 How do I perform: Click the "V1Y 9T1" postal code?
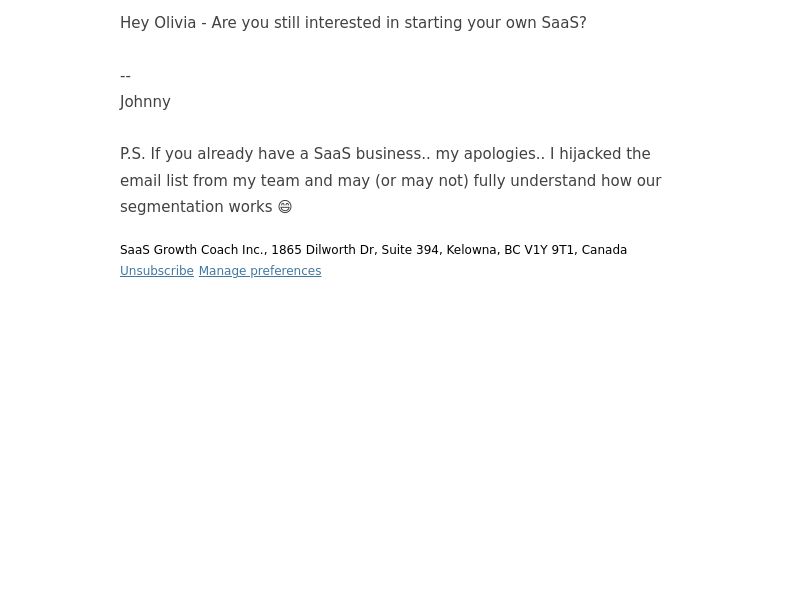click(549, 250)
